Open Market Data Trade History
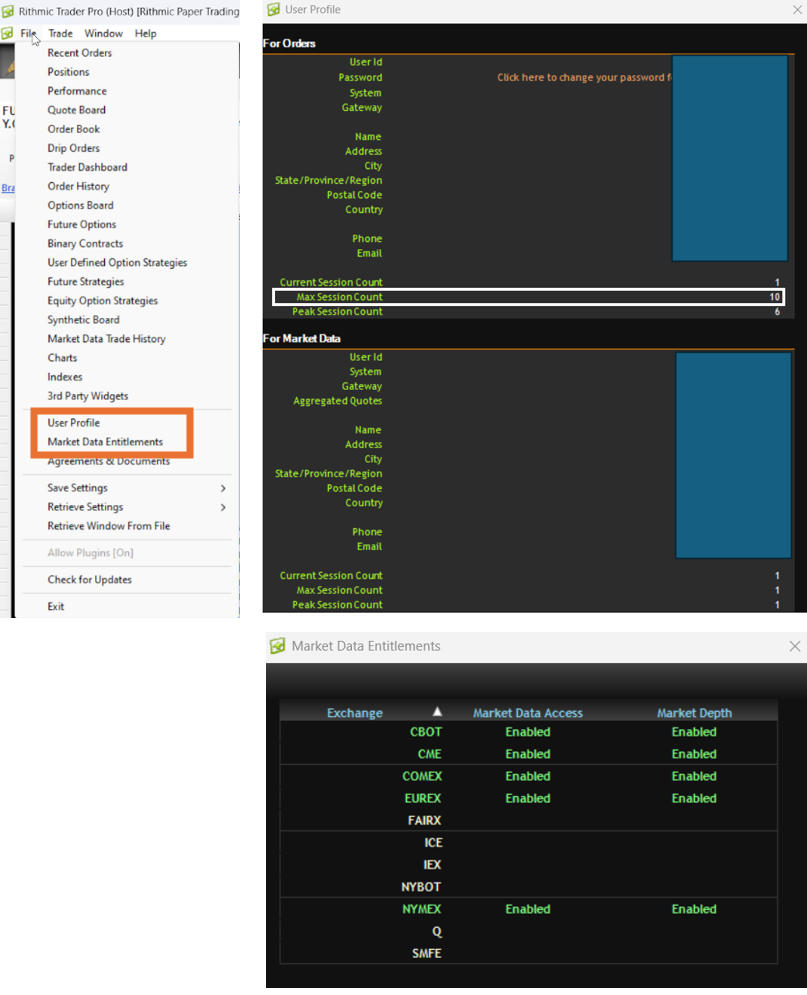Image resolution: width=807 pixels, height=995 pixels. click(x=107, y=338)
